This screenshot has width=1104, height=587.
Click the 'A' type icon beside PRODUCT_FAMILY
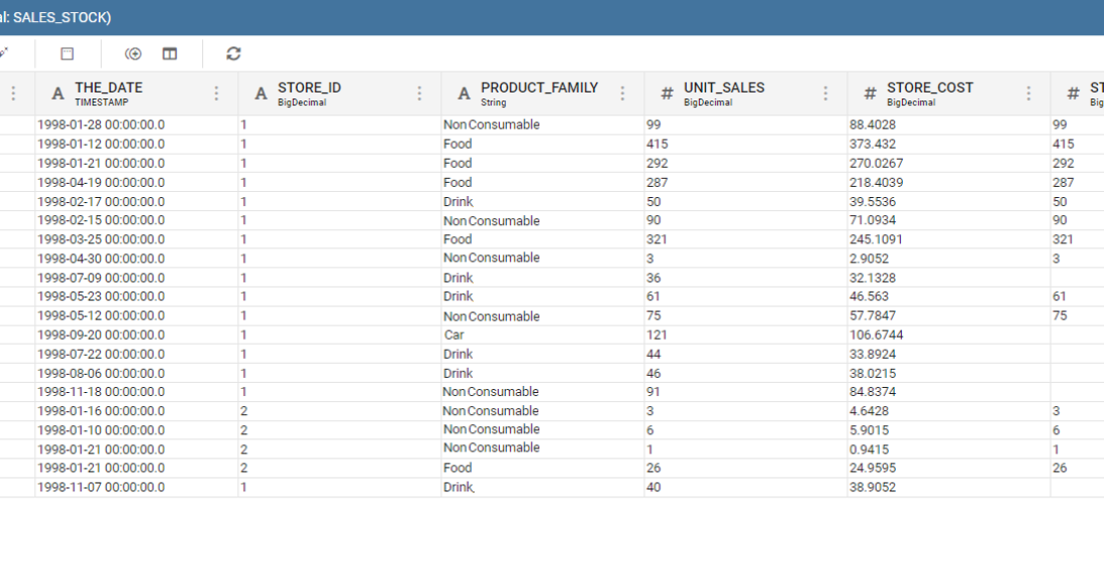pos(463,94)
